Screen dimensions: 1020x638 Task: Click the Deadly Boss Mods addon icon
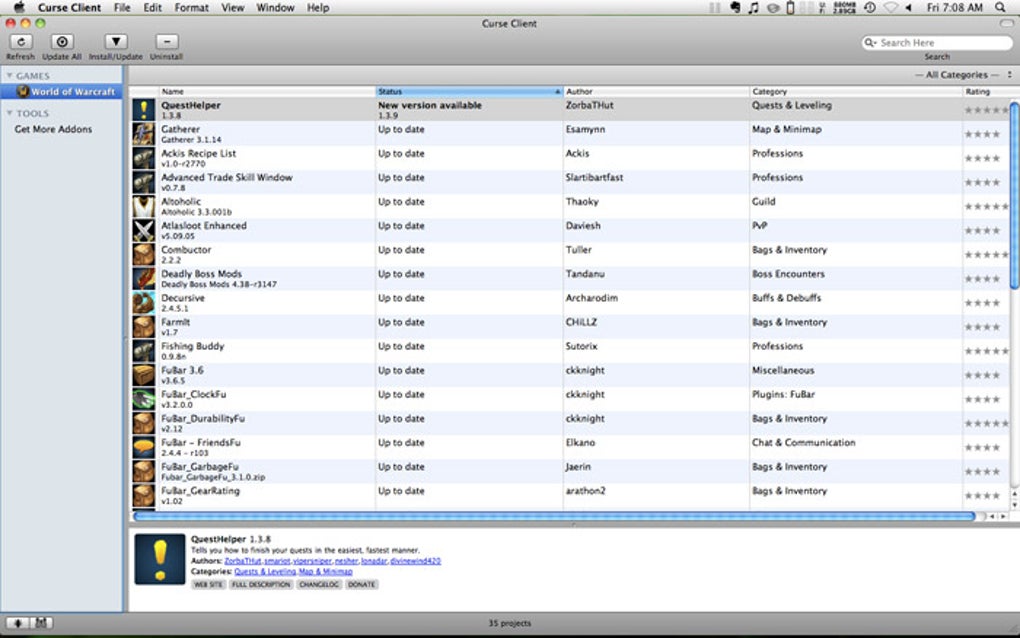tap(144, 278)
